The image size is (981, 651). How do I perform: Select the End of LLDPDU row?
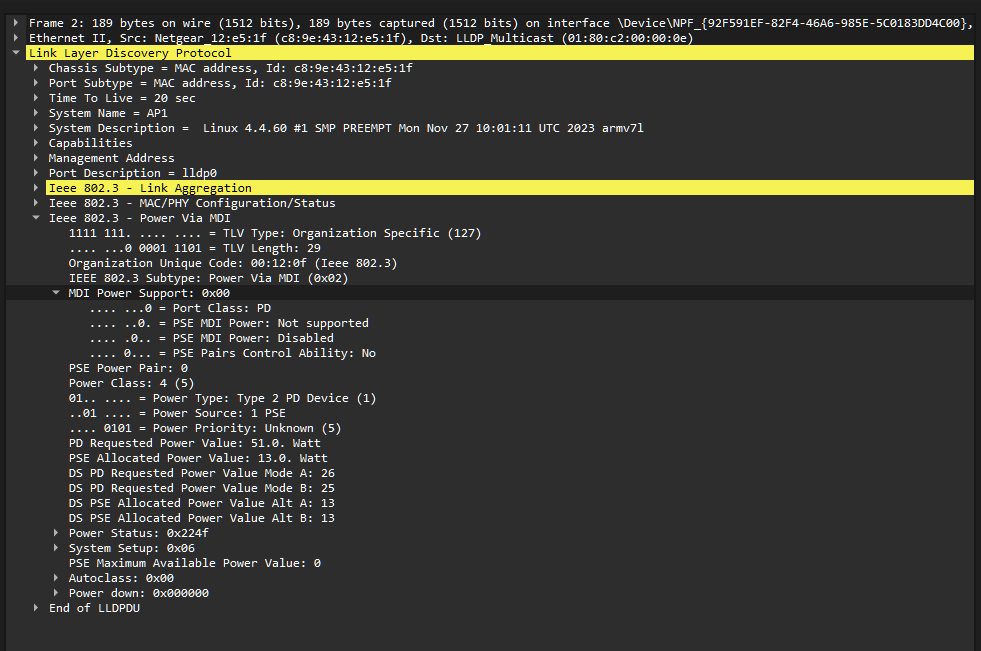pos(94,608)
